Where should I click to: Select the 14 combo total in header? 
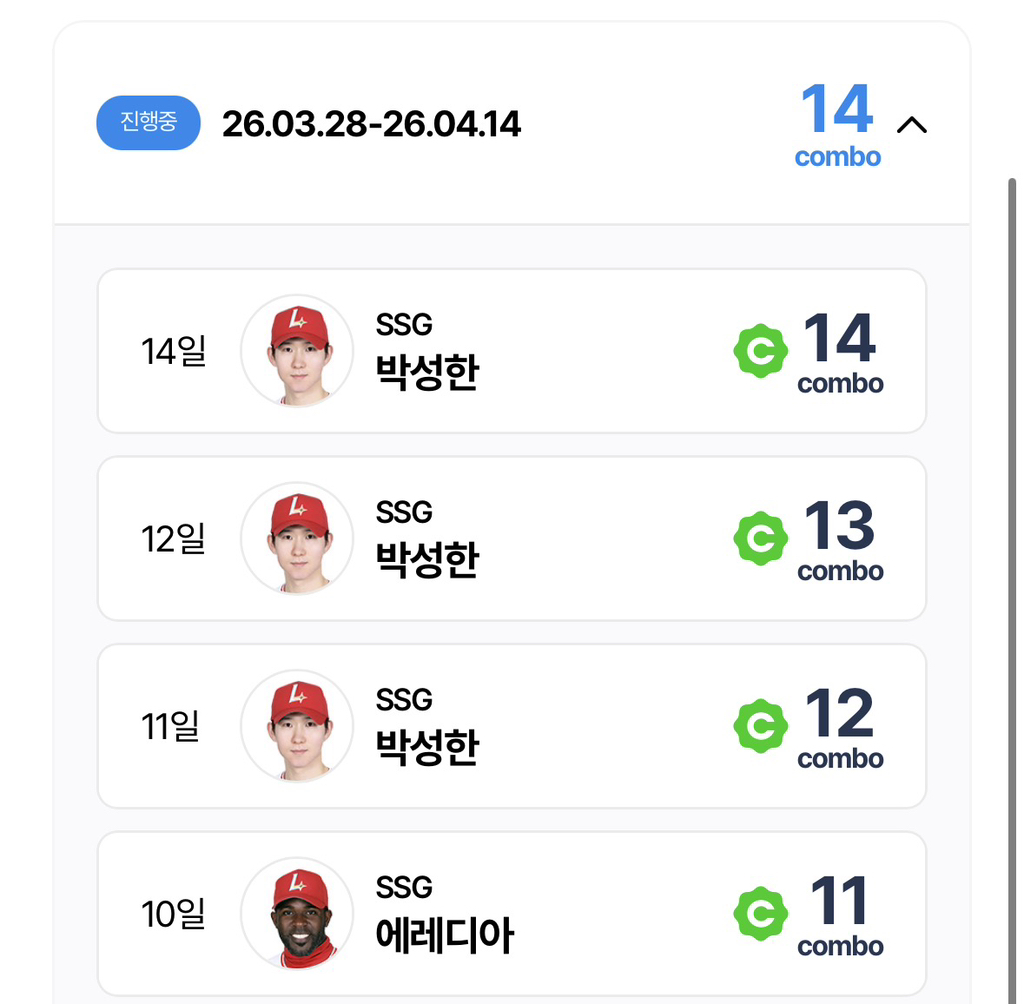[x=838, y=124]
